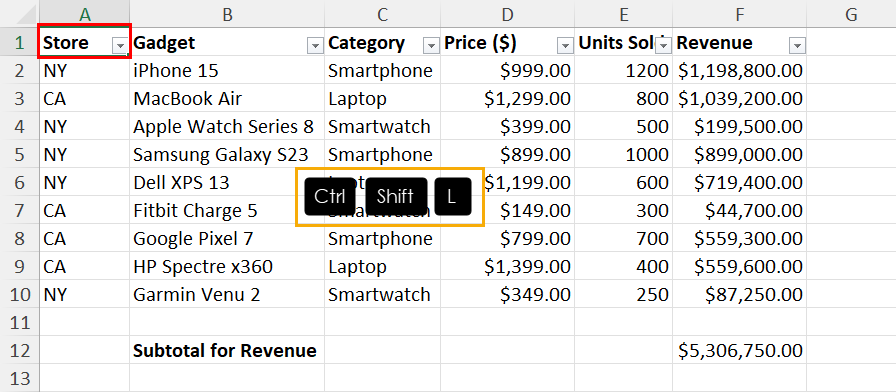Click the Apple Watch Series 8 cell
This screenshot has width=896, height=392.
[227, 126]
